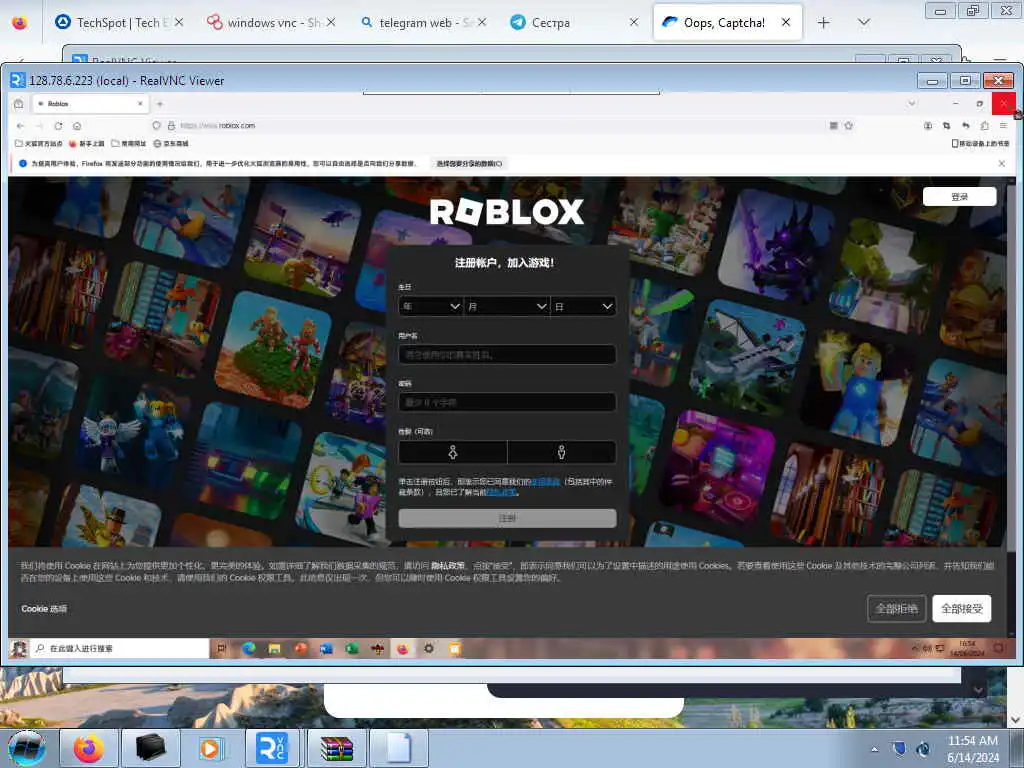Open the remote notification center icon
This screenshot has height=768, width=1024.
(x=999, y=648)
